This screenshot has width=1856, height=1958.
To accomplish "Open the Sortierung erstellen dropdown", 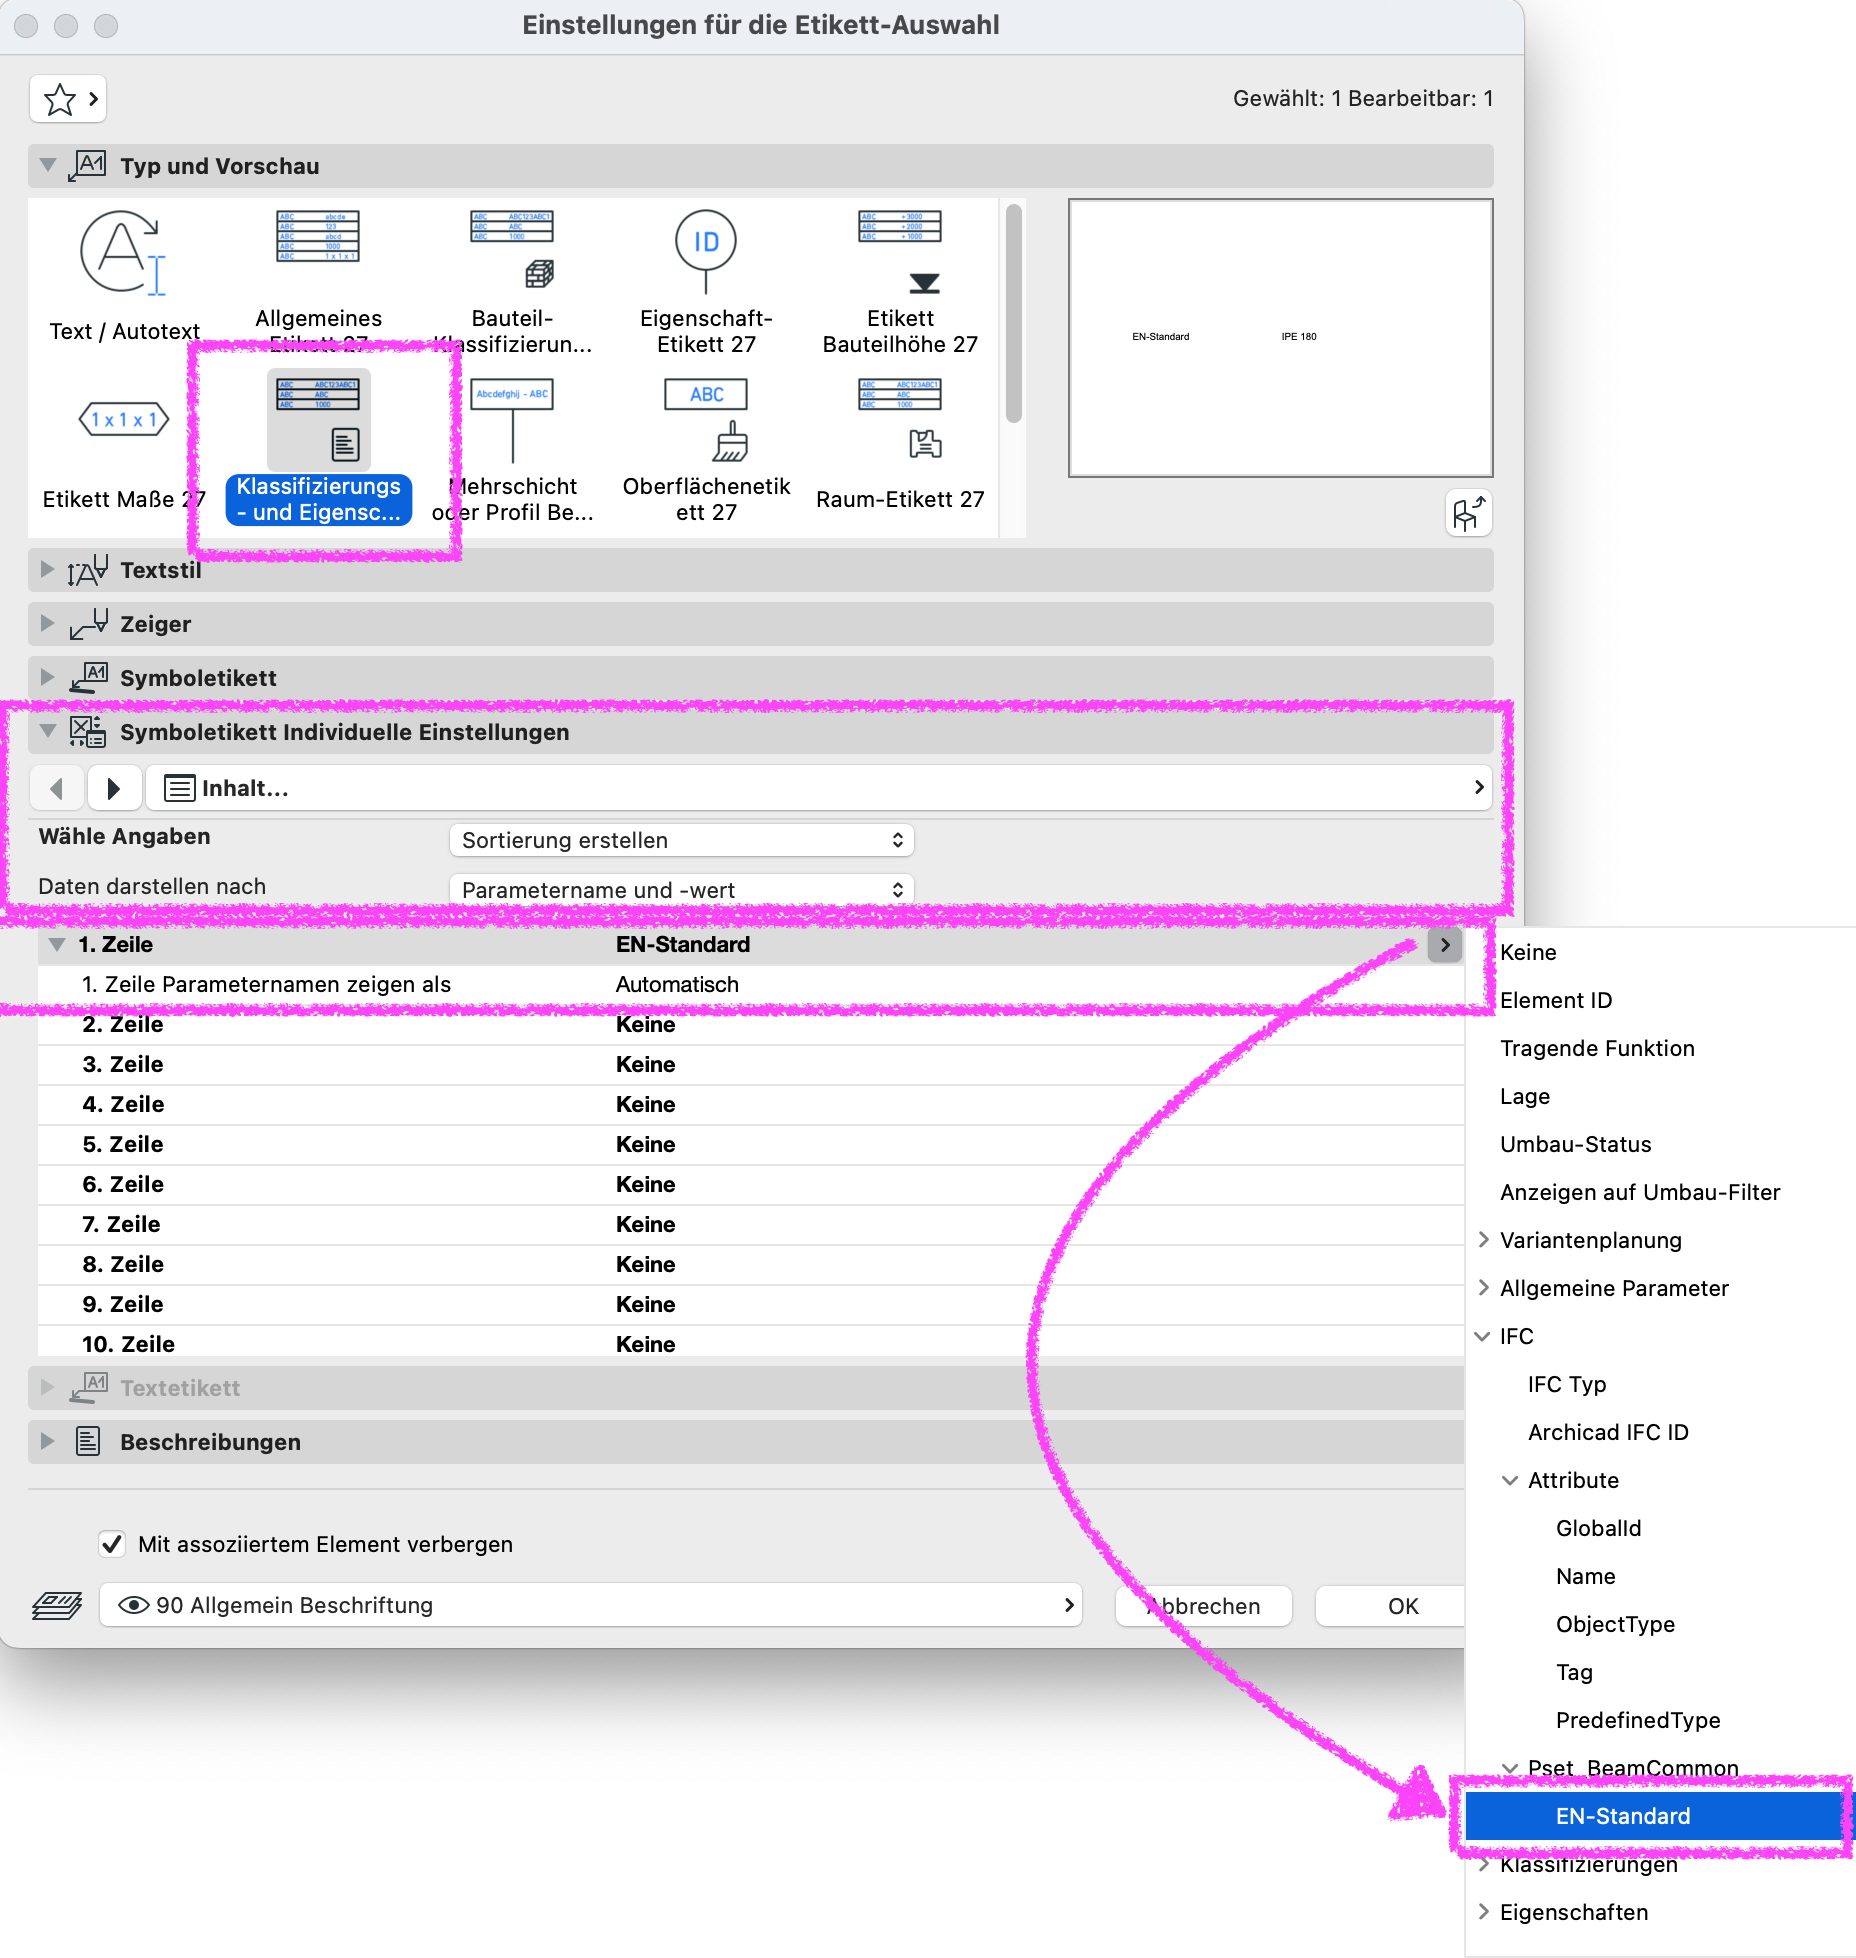I will click(x=682, y=840).
